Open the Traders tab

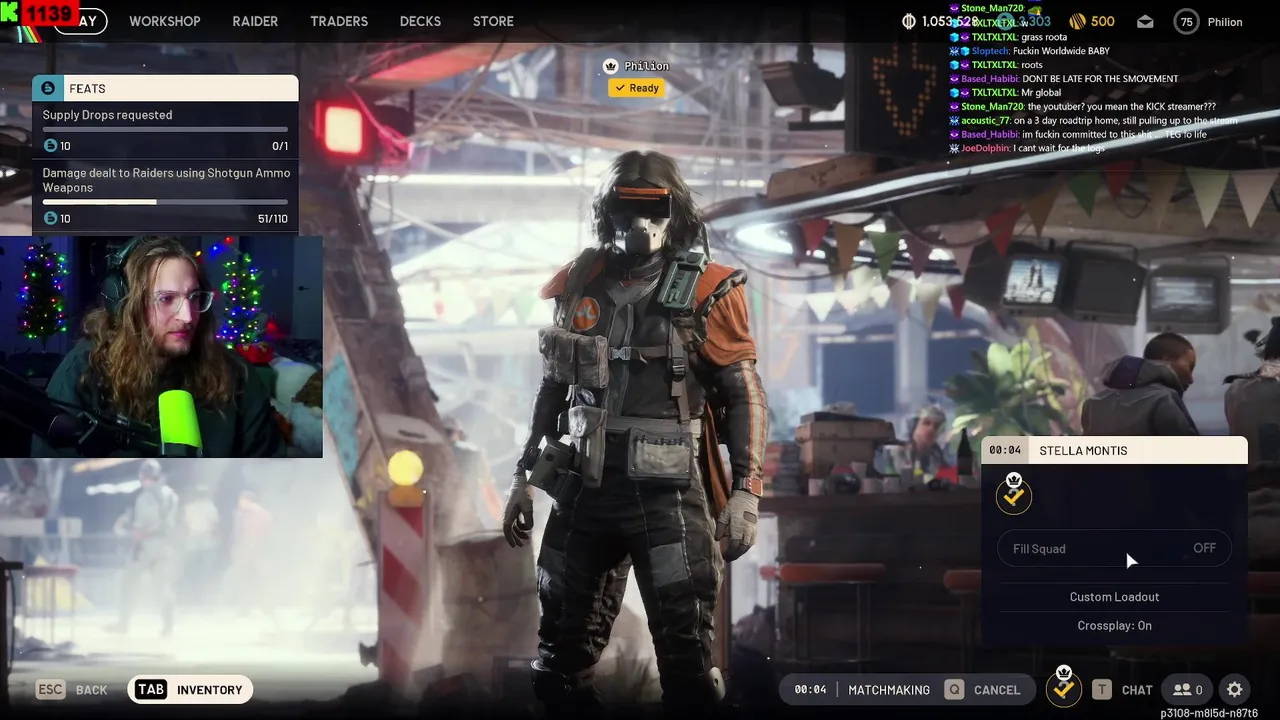[339, 21]
